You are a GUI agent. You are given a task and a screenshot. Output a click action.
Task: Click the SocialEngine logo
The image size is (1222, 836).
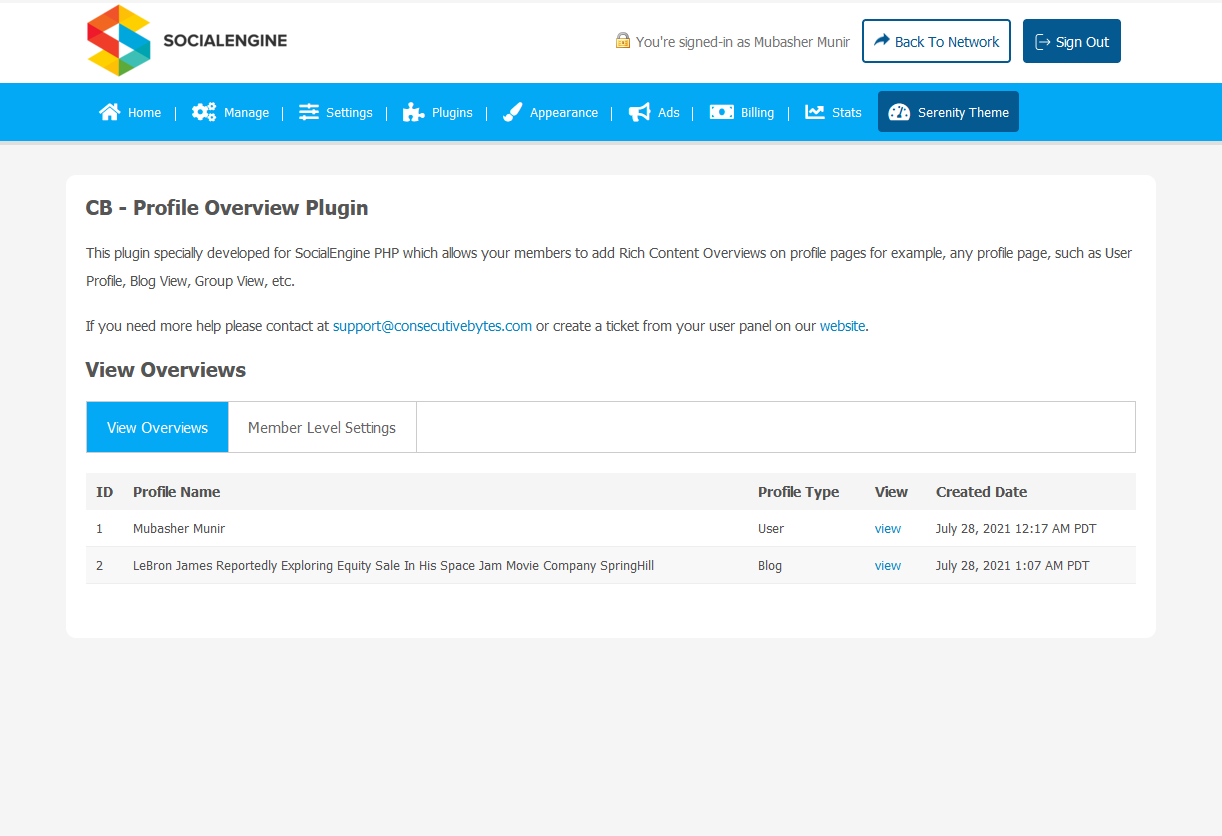(x=188, y=41)
